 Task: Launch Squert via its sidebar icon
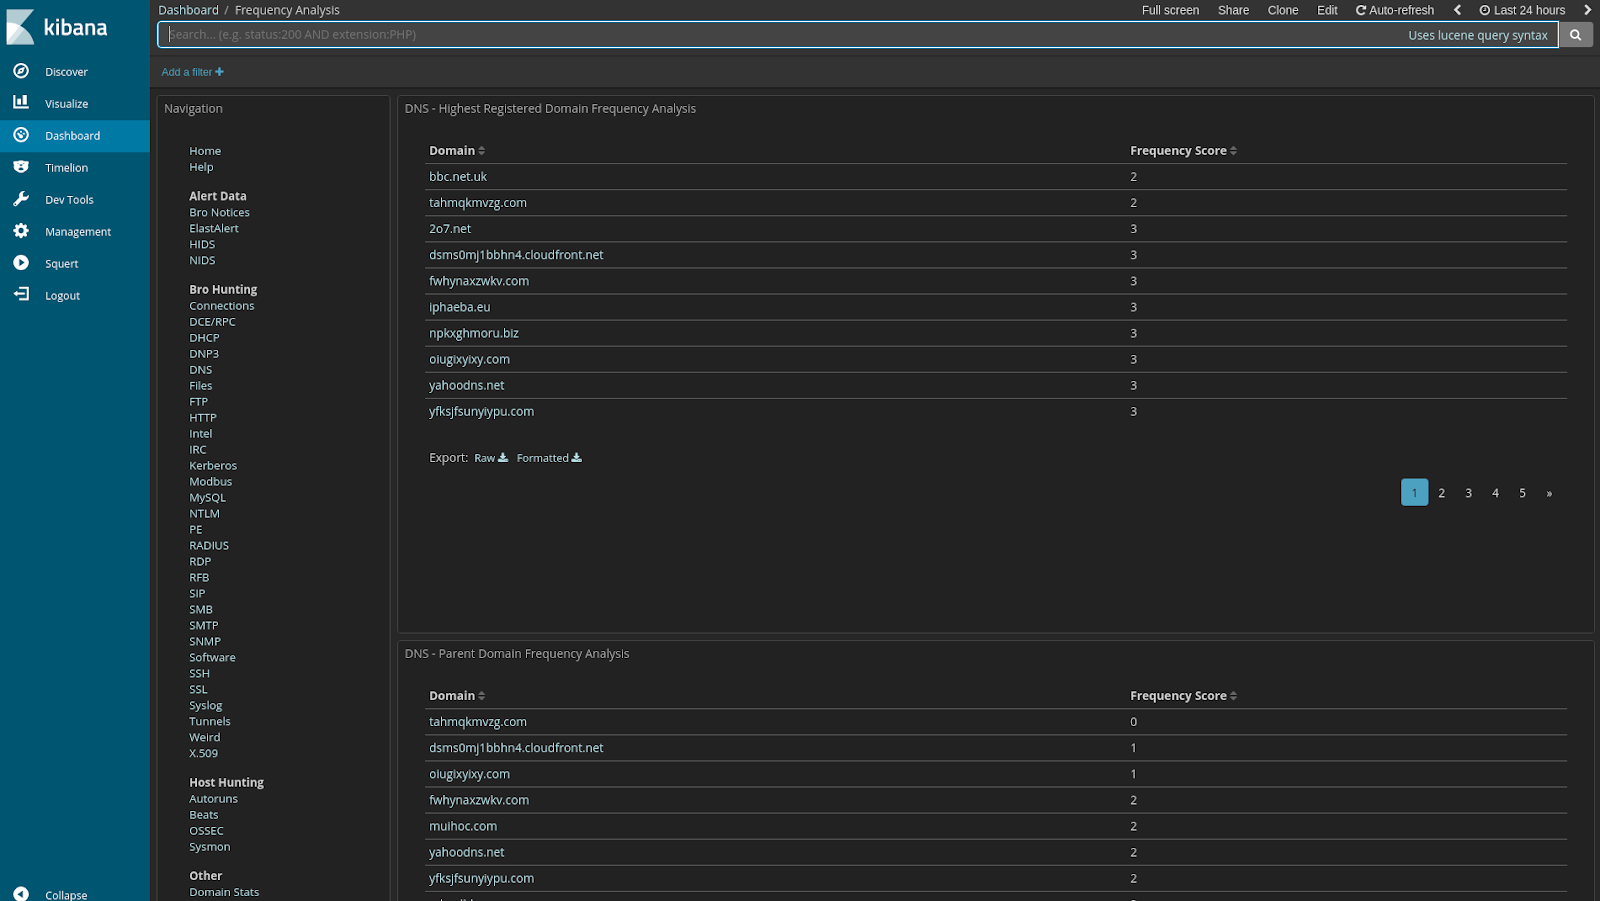point(22,263)
